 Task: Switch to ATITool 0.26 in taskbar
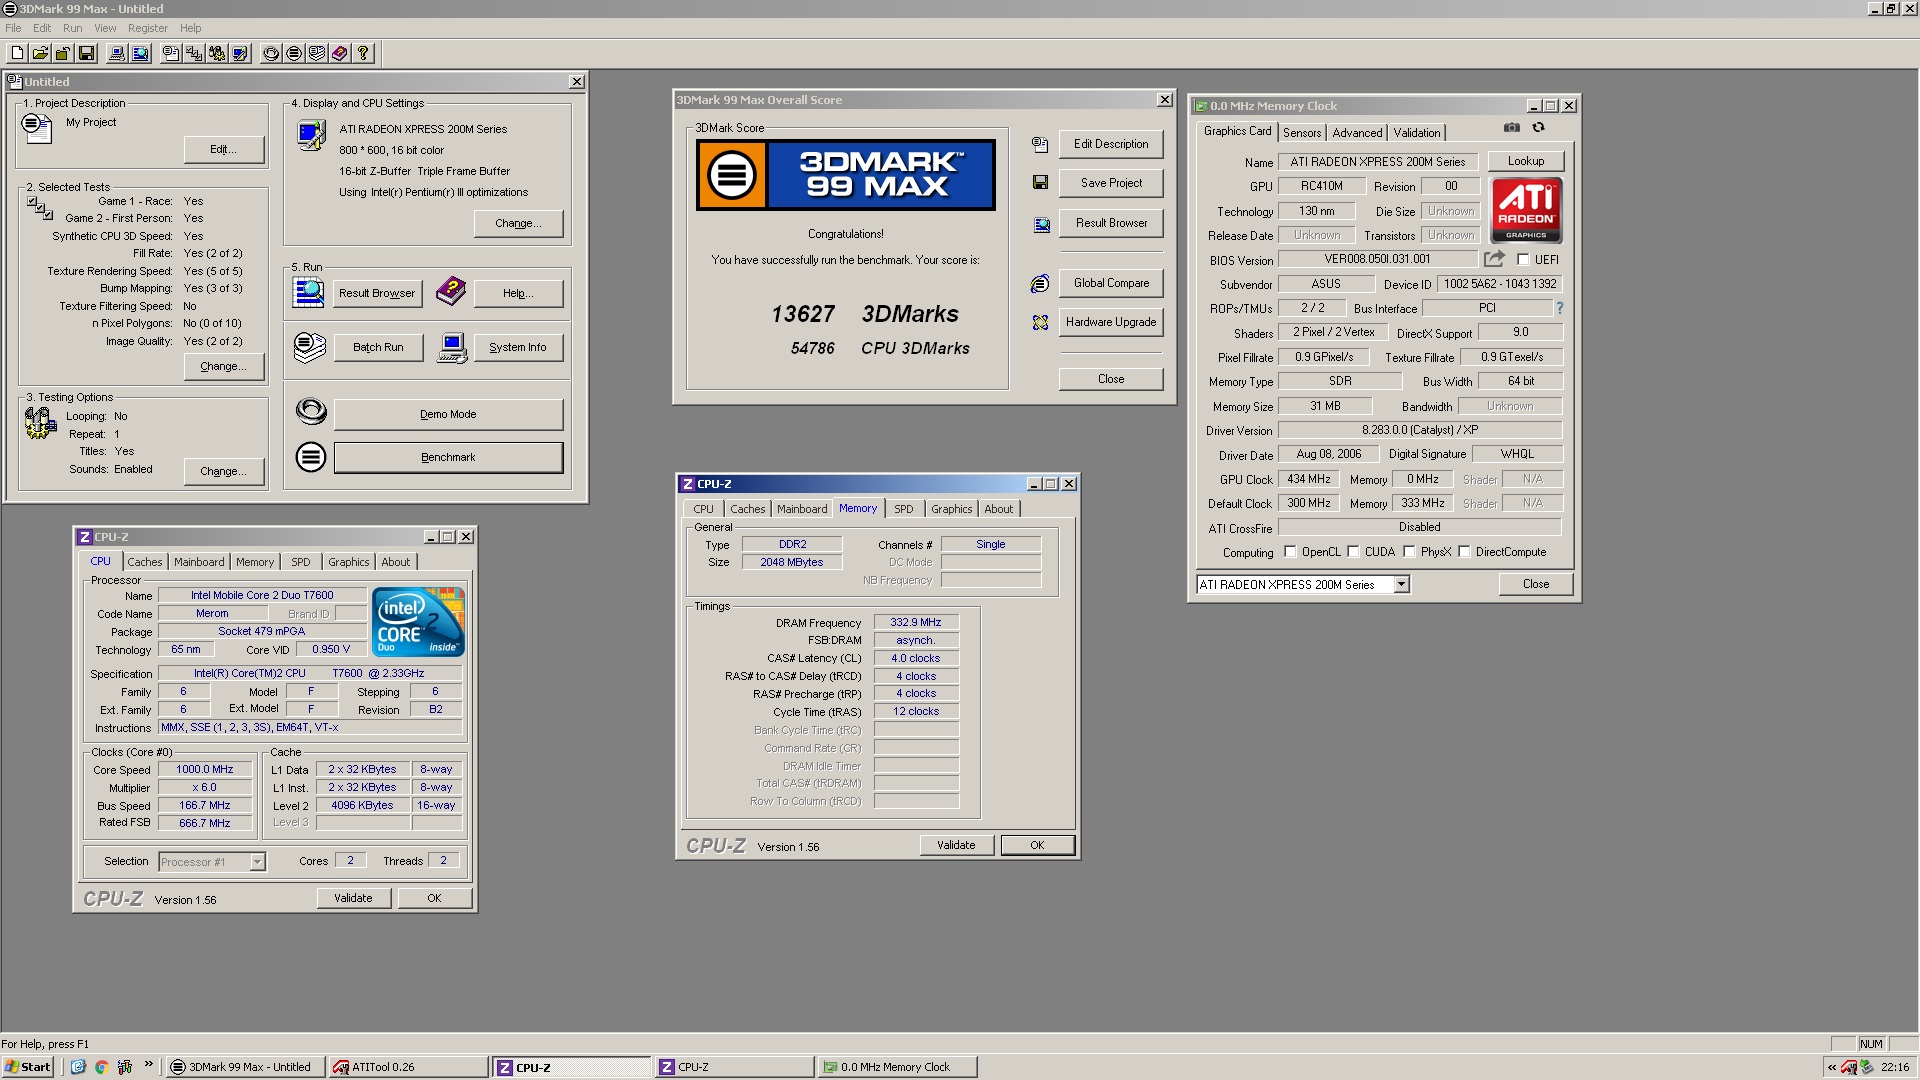[408, 1067]
